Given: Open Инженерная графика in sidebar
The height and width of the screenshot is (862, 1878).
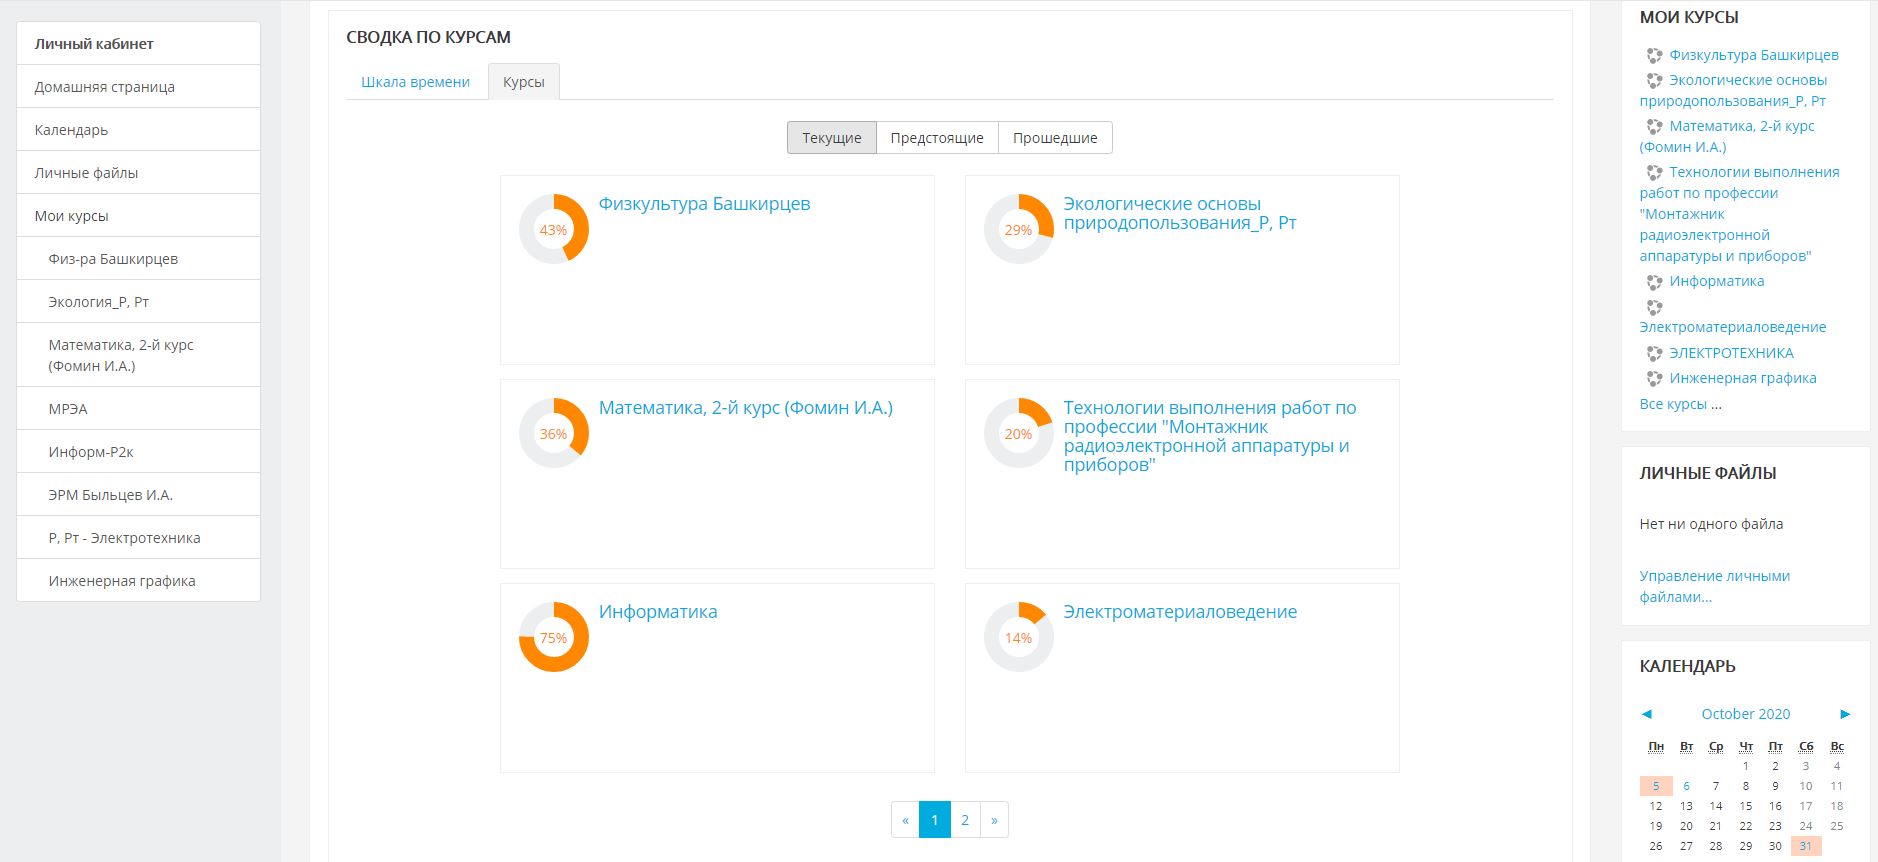Looking at the screenshot, I should [138, 581].
